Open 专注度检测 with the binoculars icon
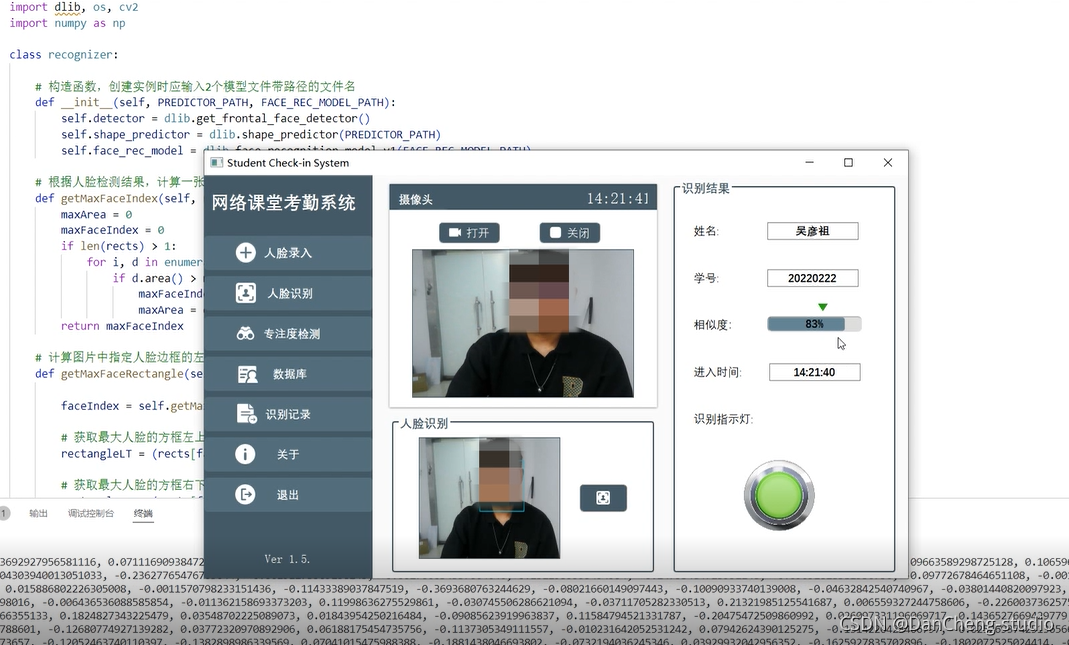This screenshot has width=1069, height=645. [245, 334]
